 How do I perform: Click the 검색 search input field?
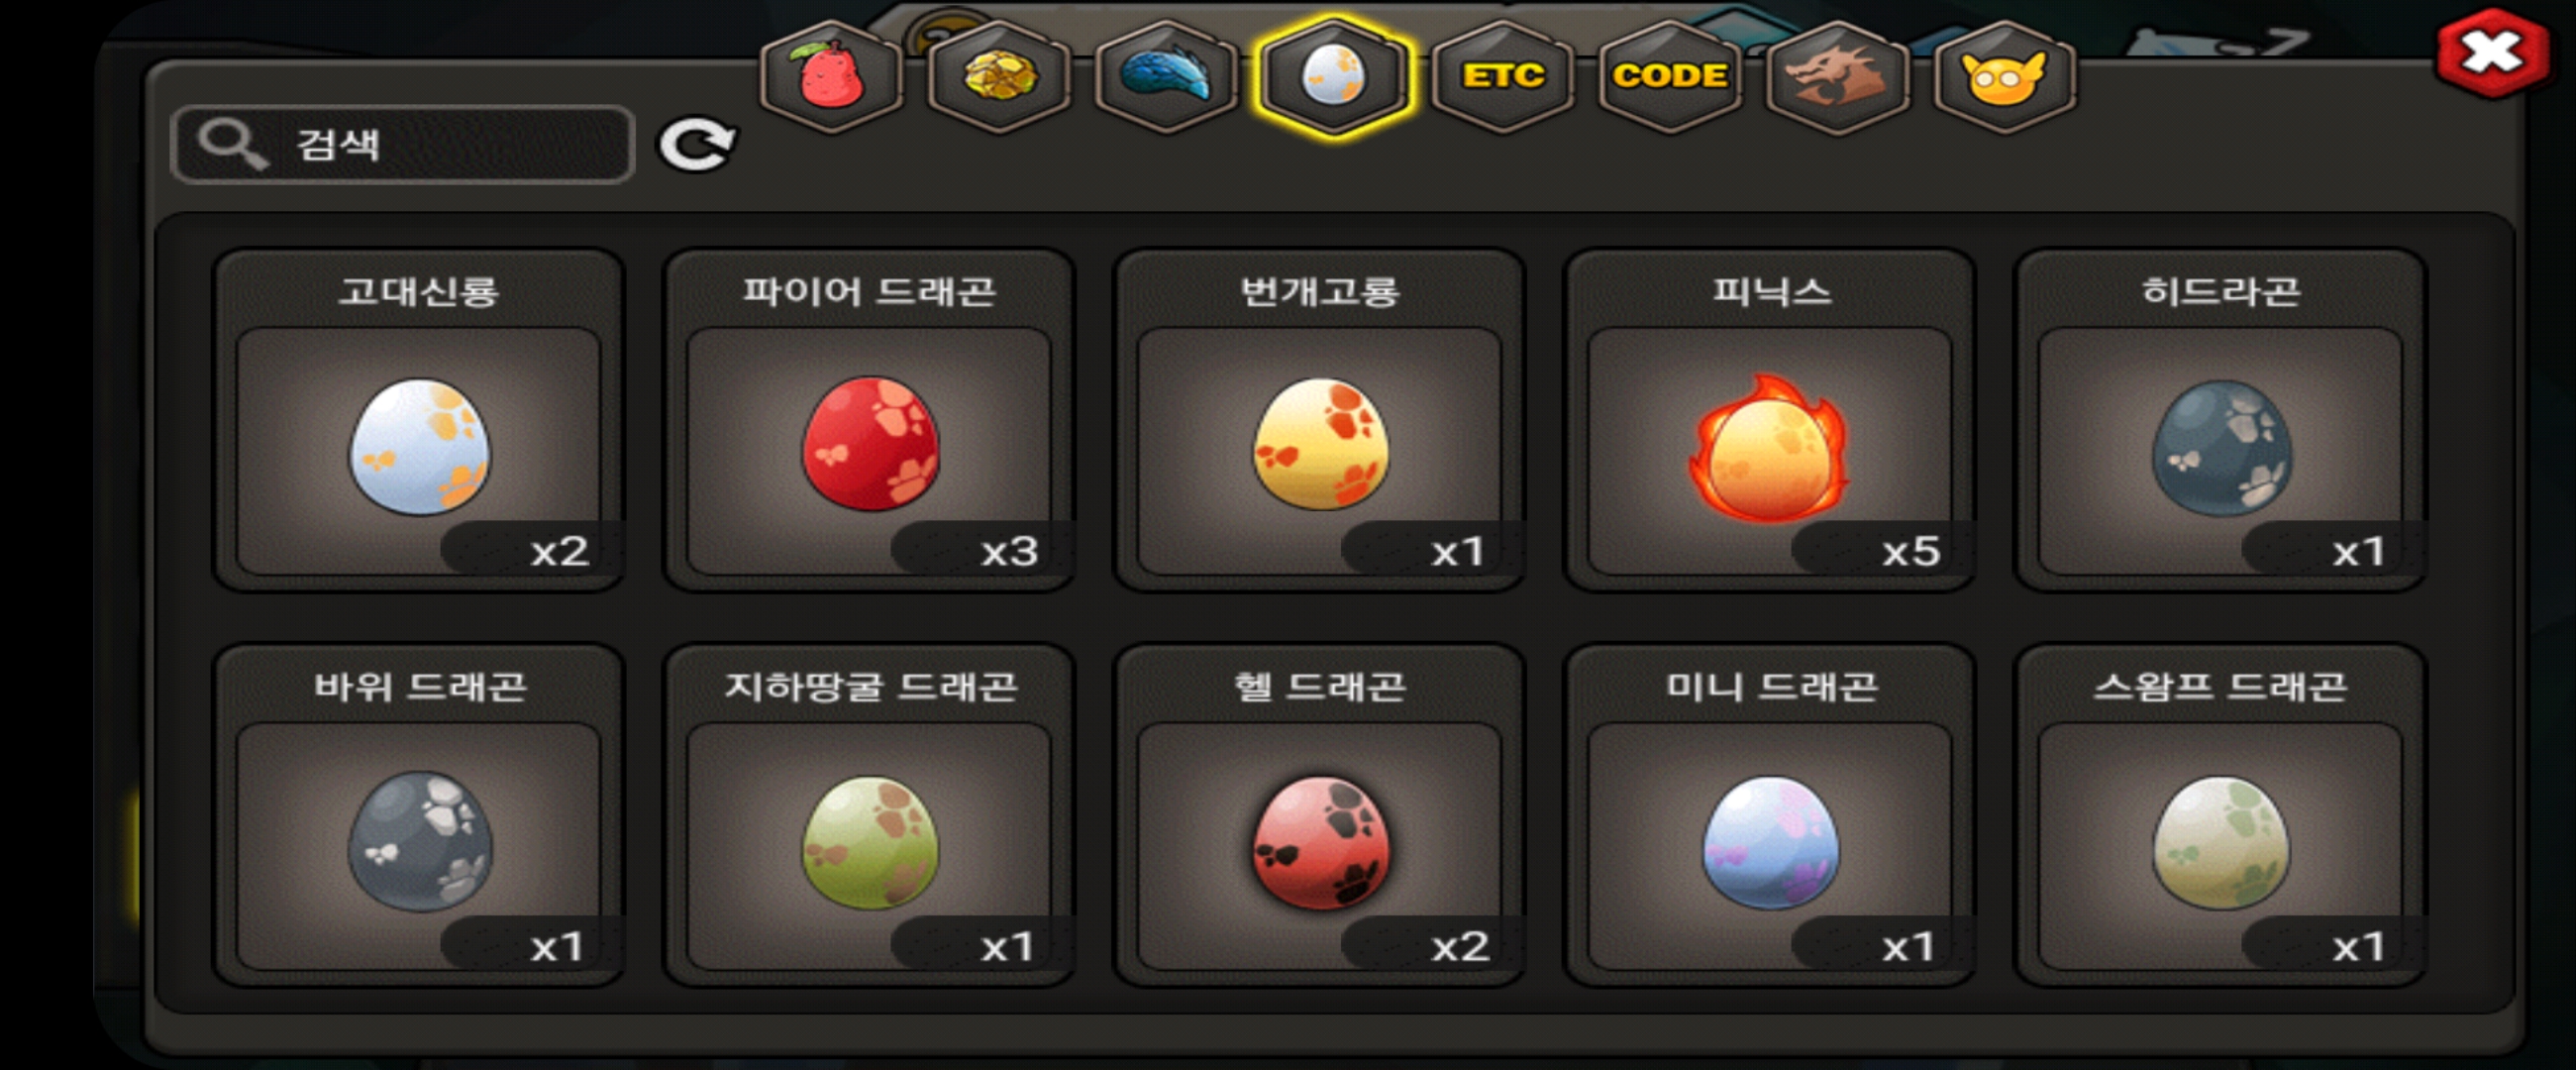[x=403, y=144]
